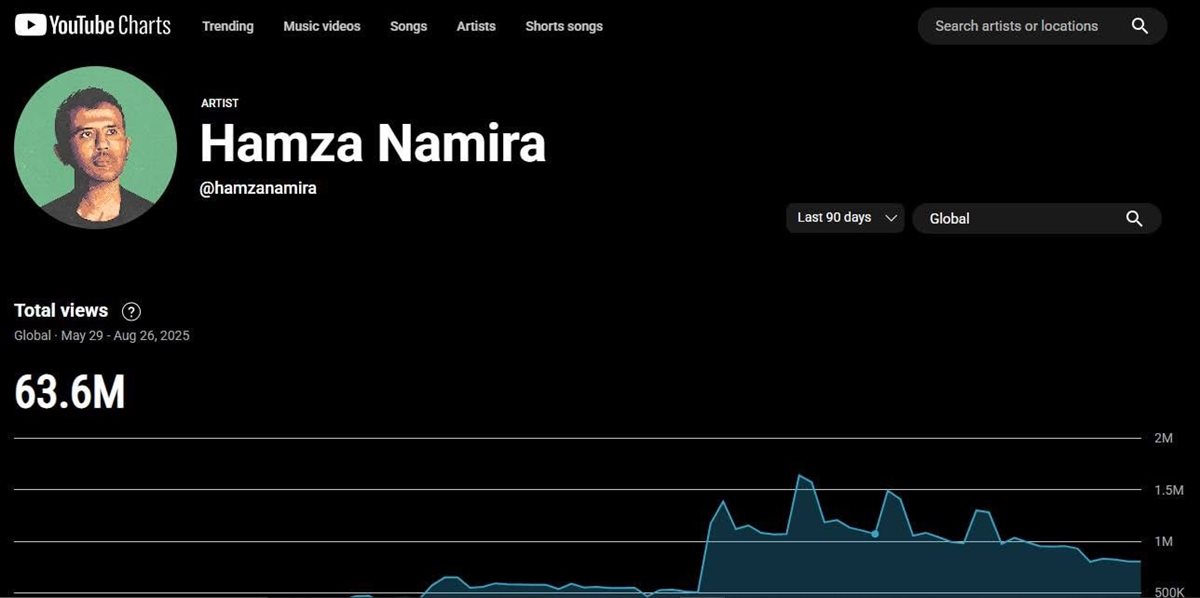Open the Trending charts tab
The width and height of the screenshot is (1200, 598).
228,26
